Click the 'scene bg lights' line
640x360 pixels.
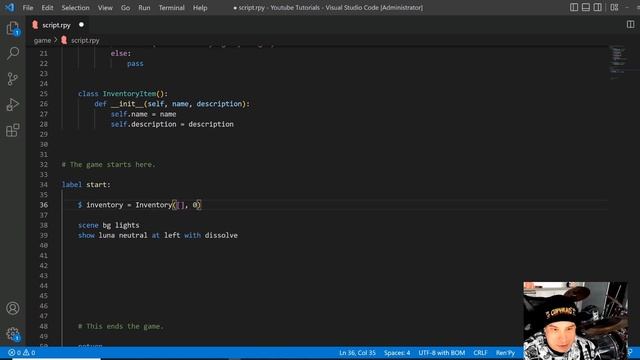click(109, 225)
